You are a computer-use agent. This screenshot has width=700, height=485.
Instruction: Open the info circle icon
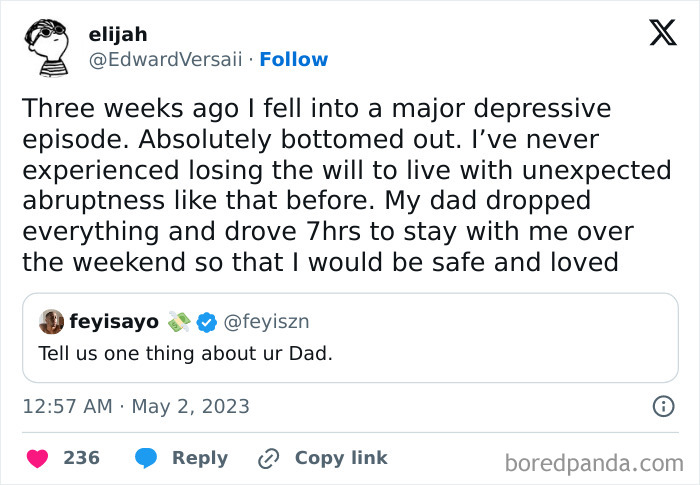(x=662, y=406)
